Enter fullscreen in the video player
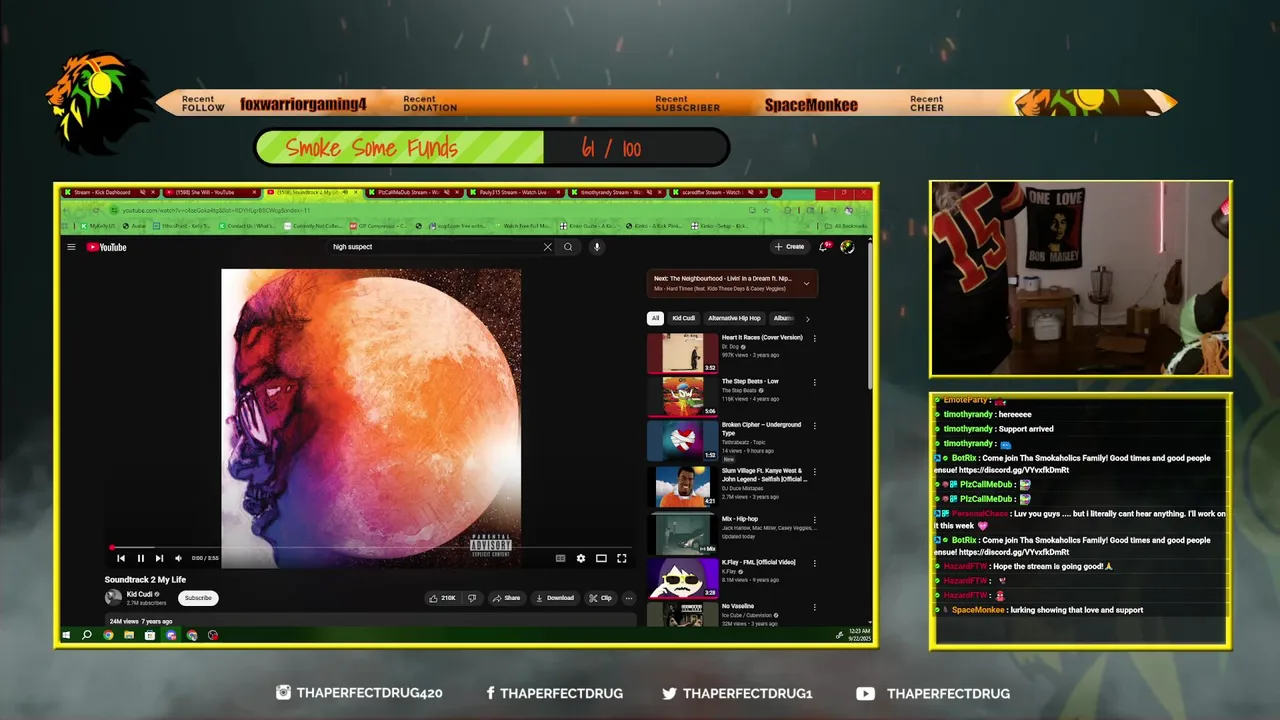The height and width of the screenshot is (720, 1280). tap(621, 558)
